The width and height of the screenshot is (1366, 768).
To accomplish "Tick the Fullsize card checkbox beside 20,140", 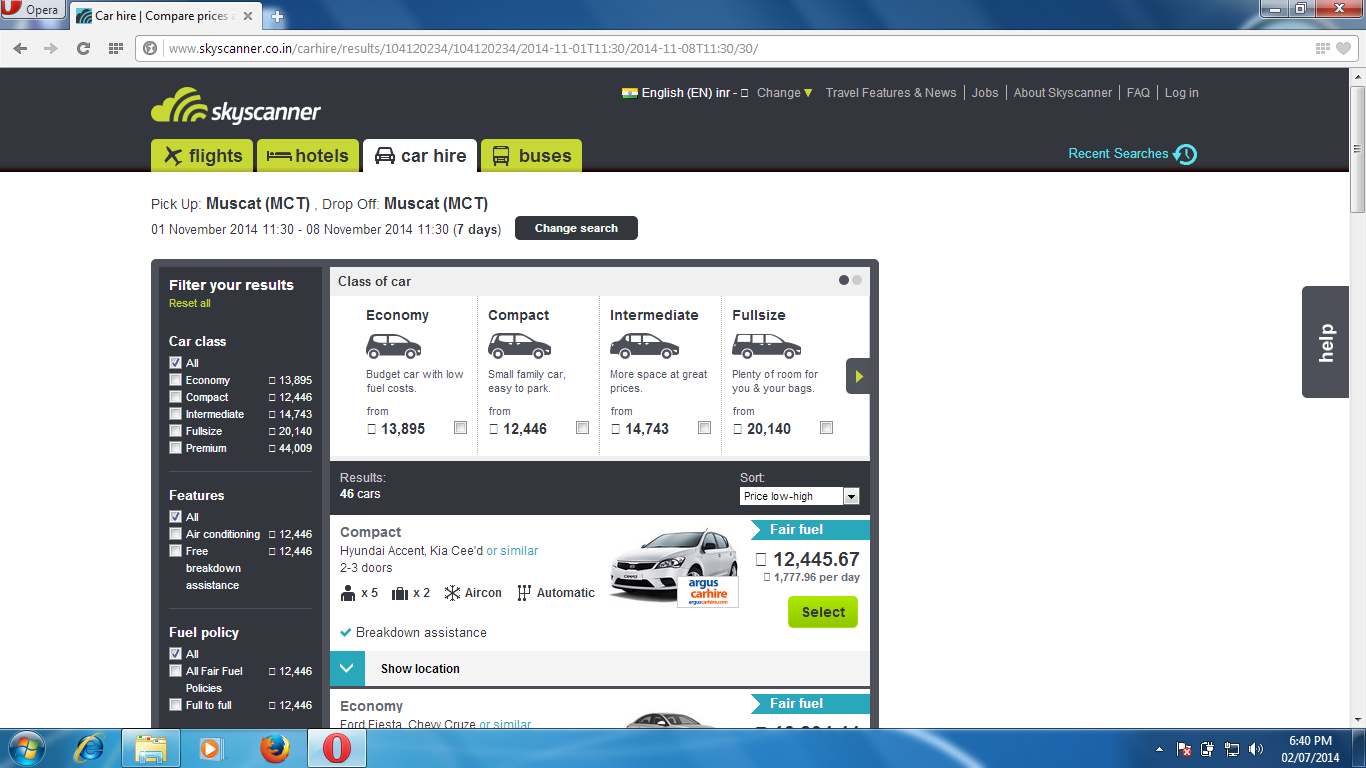I will (826, 428).
